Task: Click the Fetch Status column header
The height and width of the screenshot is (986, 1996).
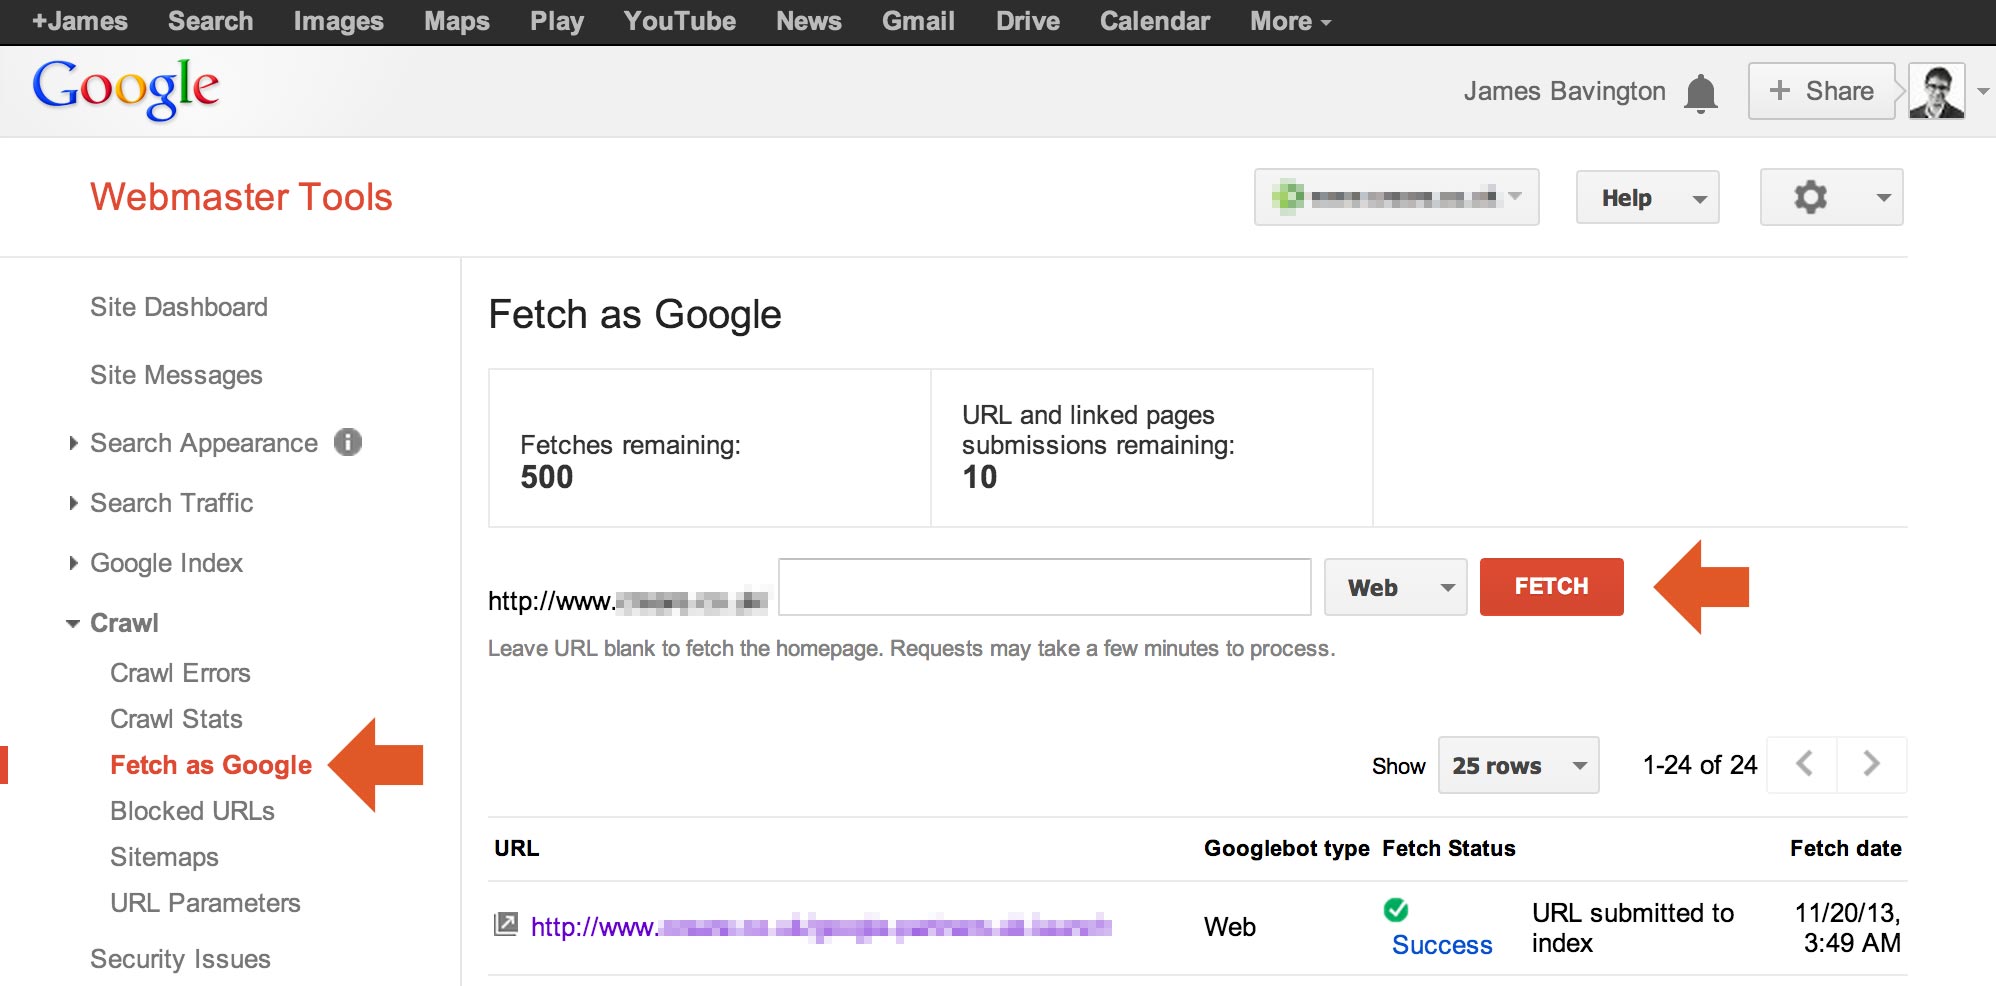Action: click(x=1448, y=848)
